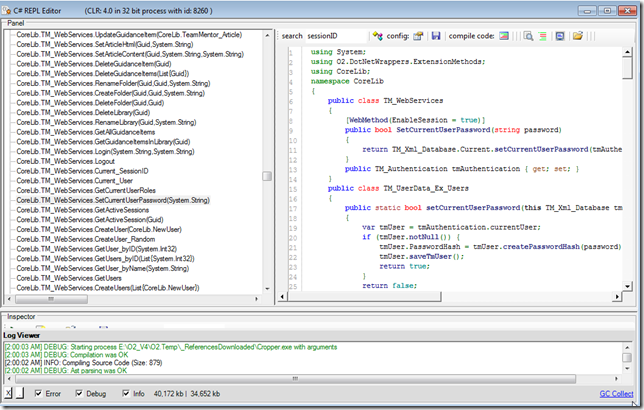Toggle the Info log checkbox
Screen dimensions: 644x410
126,394
